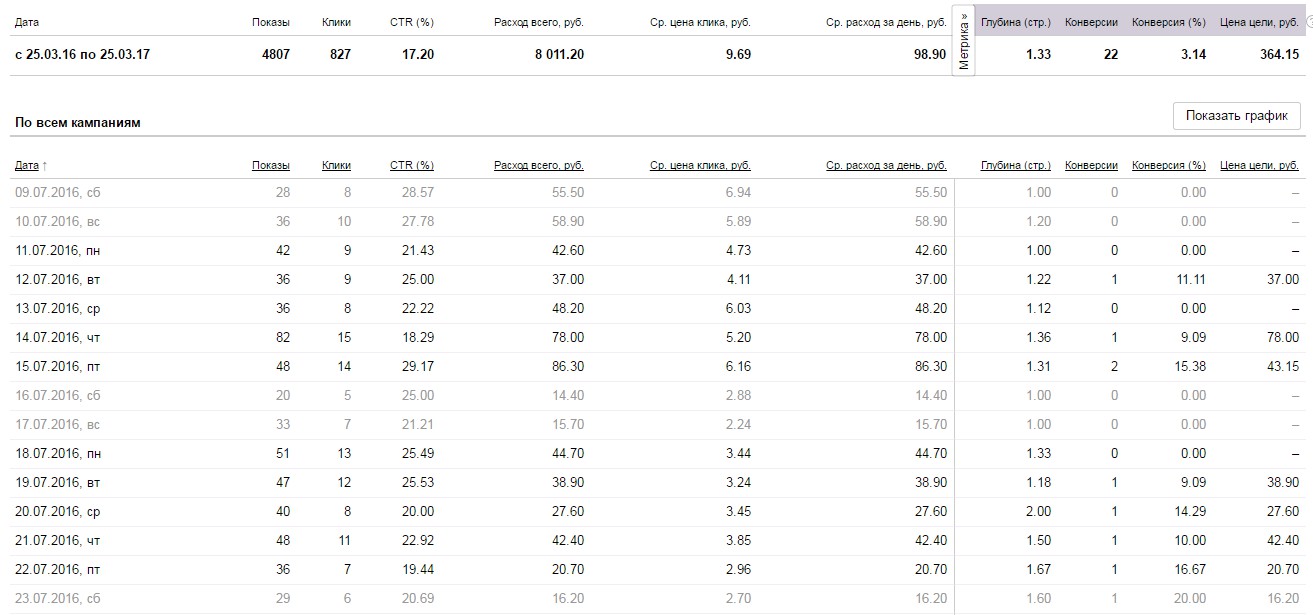Select the 14.07.2016, чт date row

pos(58,338)
